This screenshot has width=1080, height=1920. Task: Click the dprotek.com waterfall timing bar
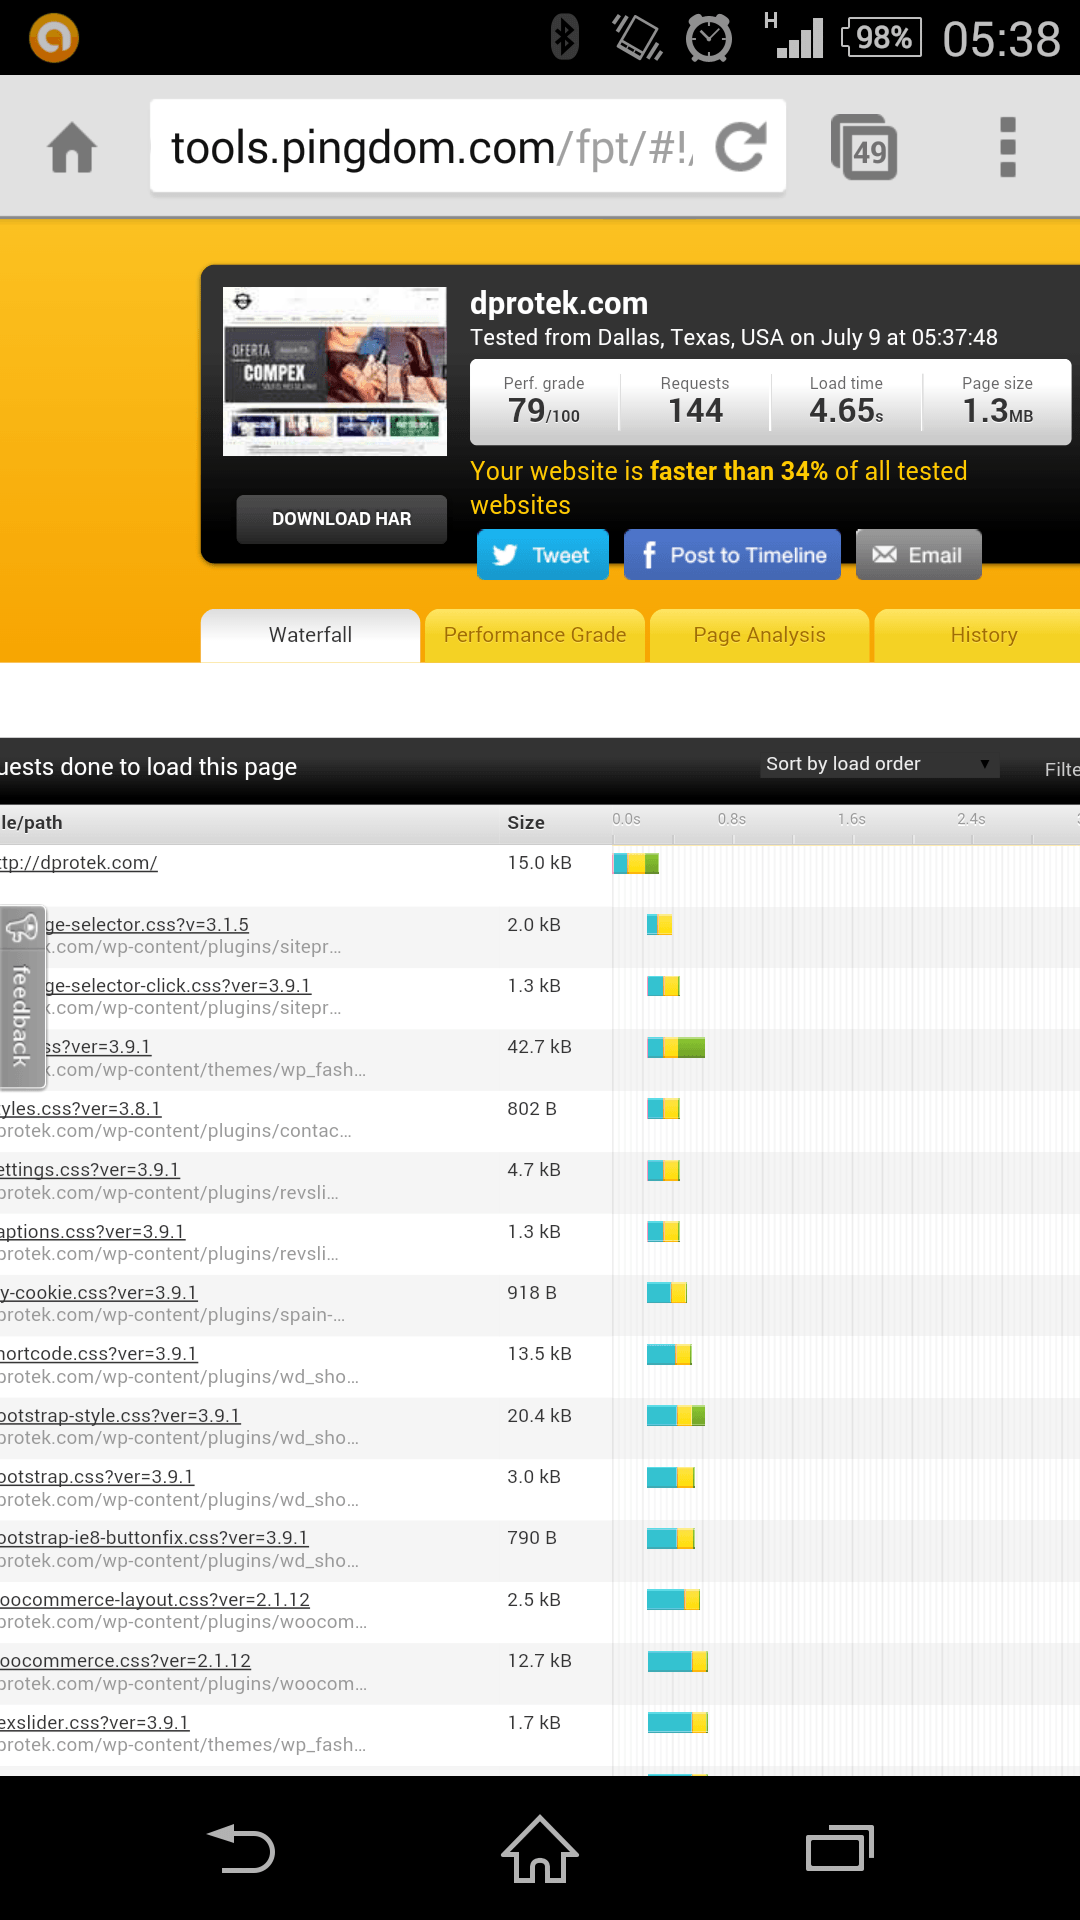click(x=636, y=862)
